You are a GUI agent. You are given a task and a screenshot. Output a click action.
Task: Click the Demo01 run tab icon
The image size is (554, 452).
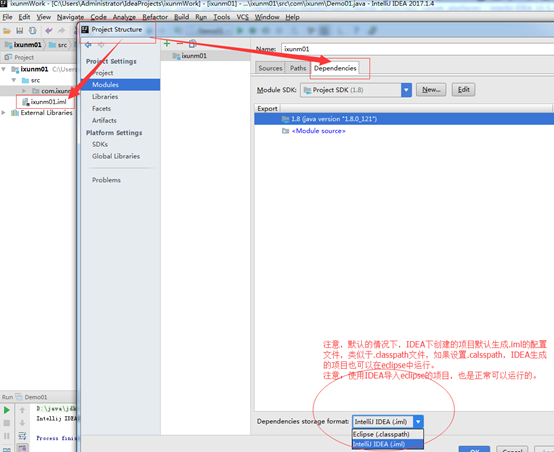point(19,397)
